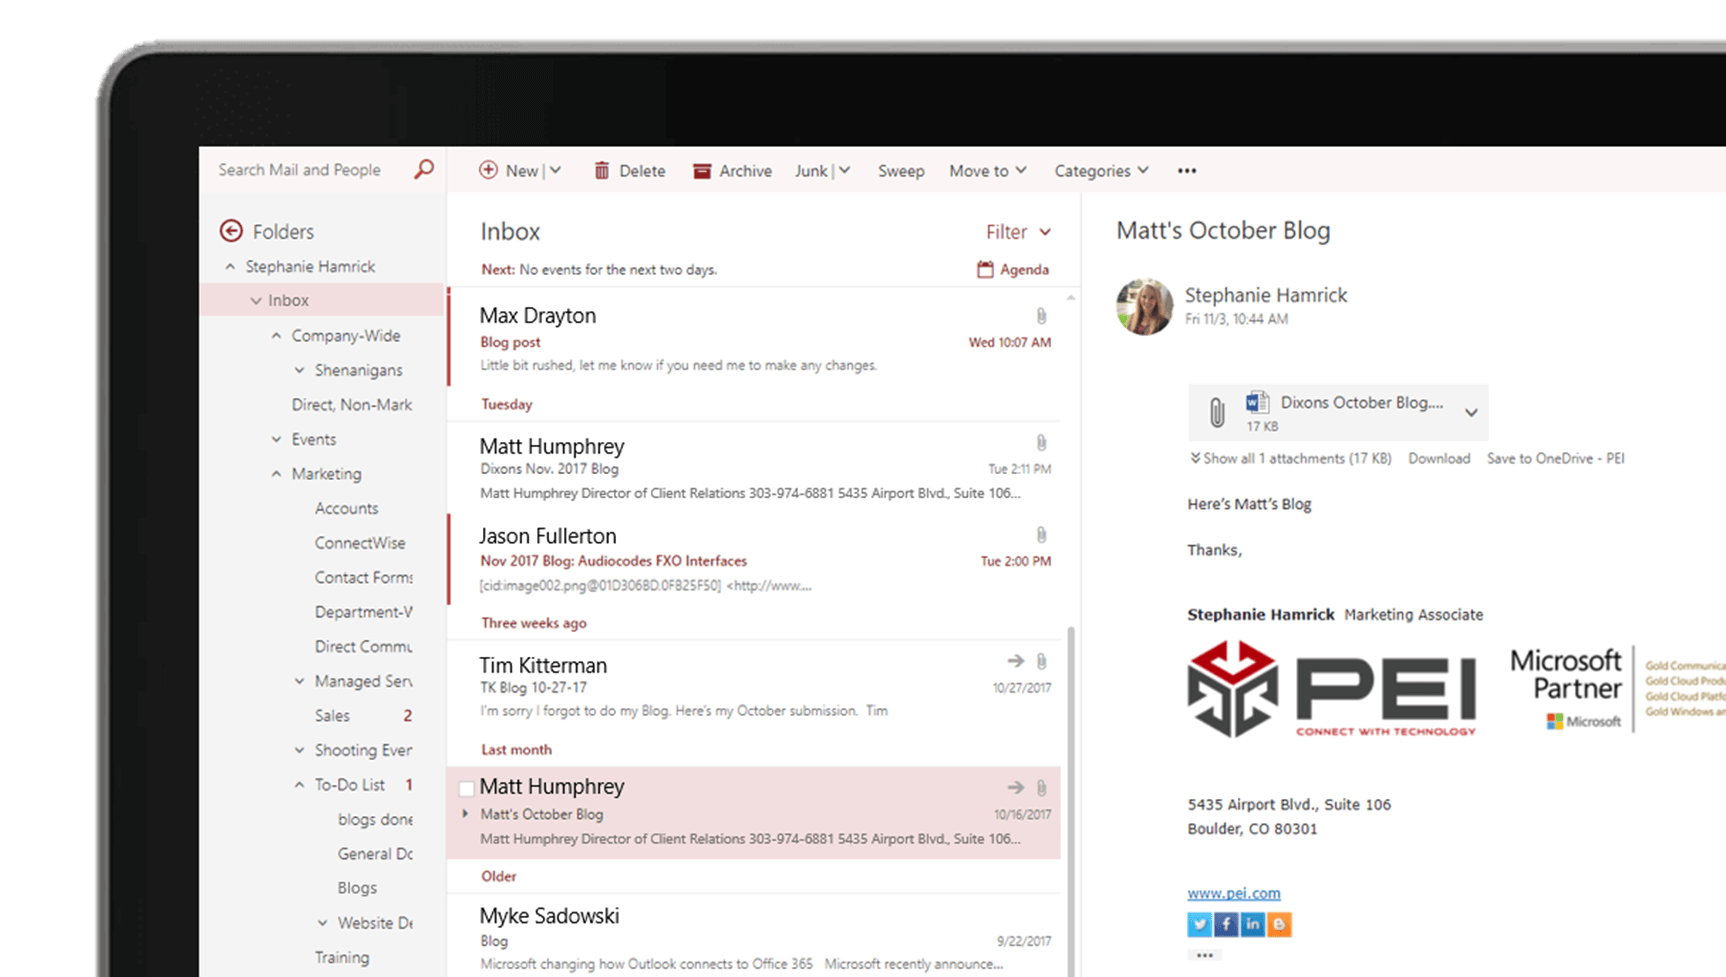This screenshot has height=977, width=1726.
Task: Open the Agenda calendar icon
Action: 985,269
